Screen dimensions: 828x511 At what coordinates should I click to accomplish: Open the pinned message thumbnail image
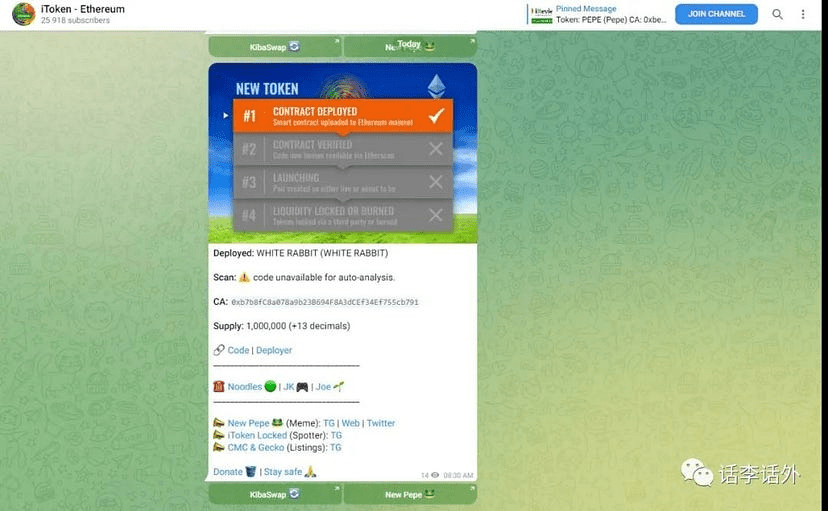coord(541,14)
